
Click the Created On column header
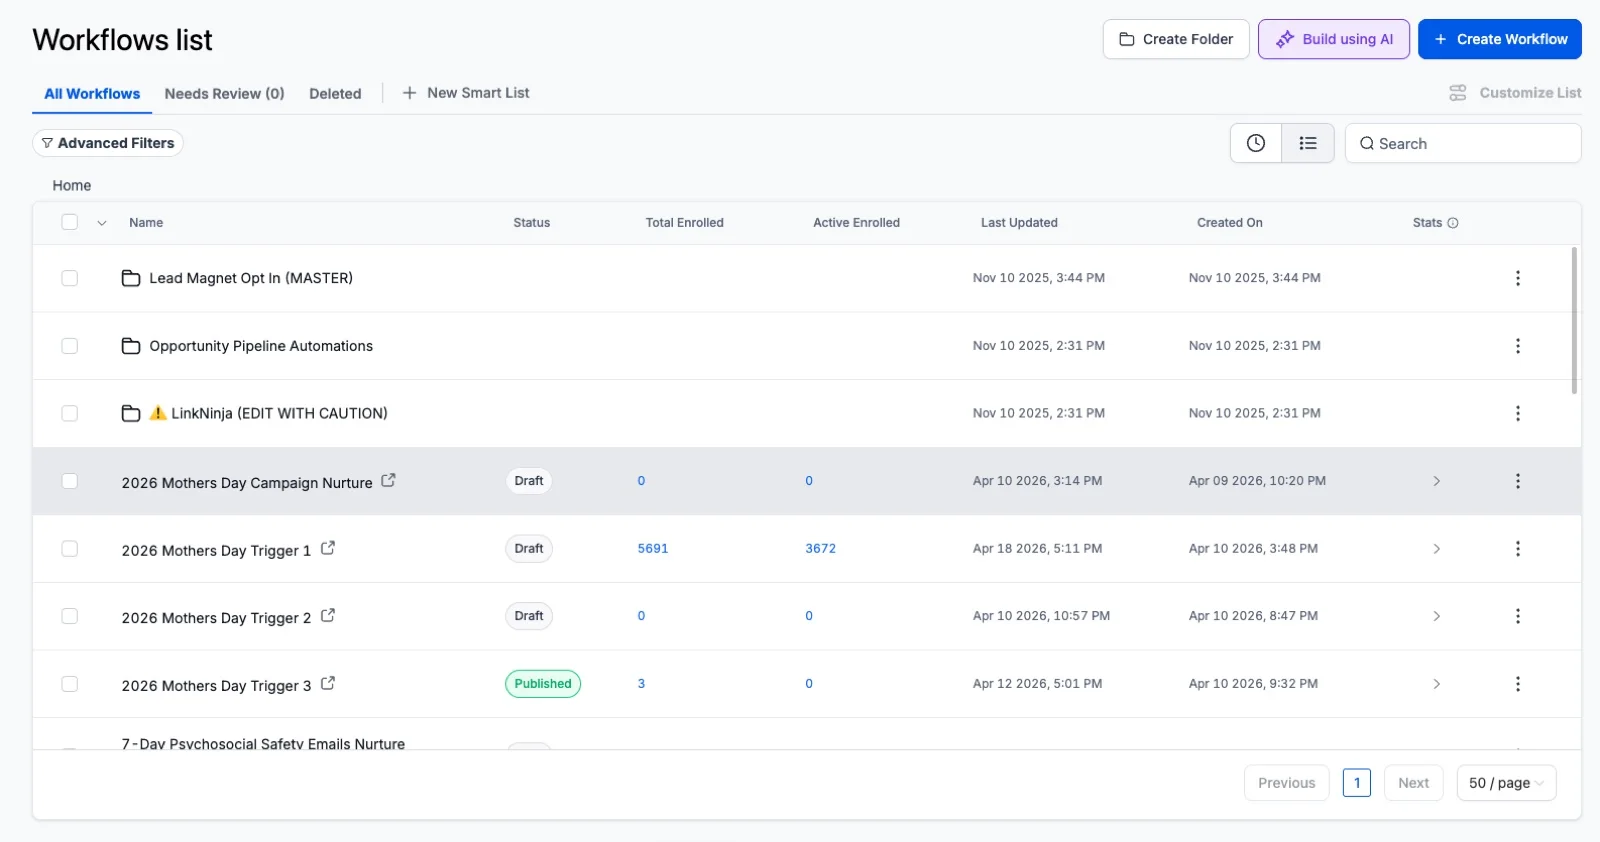pos(1230,223)
